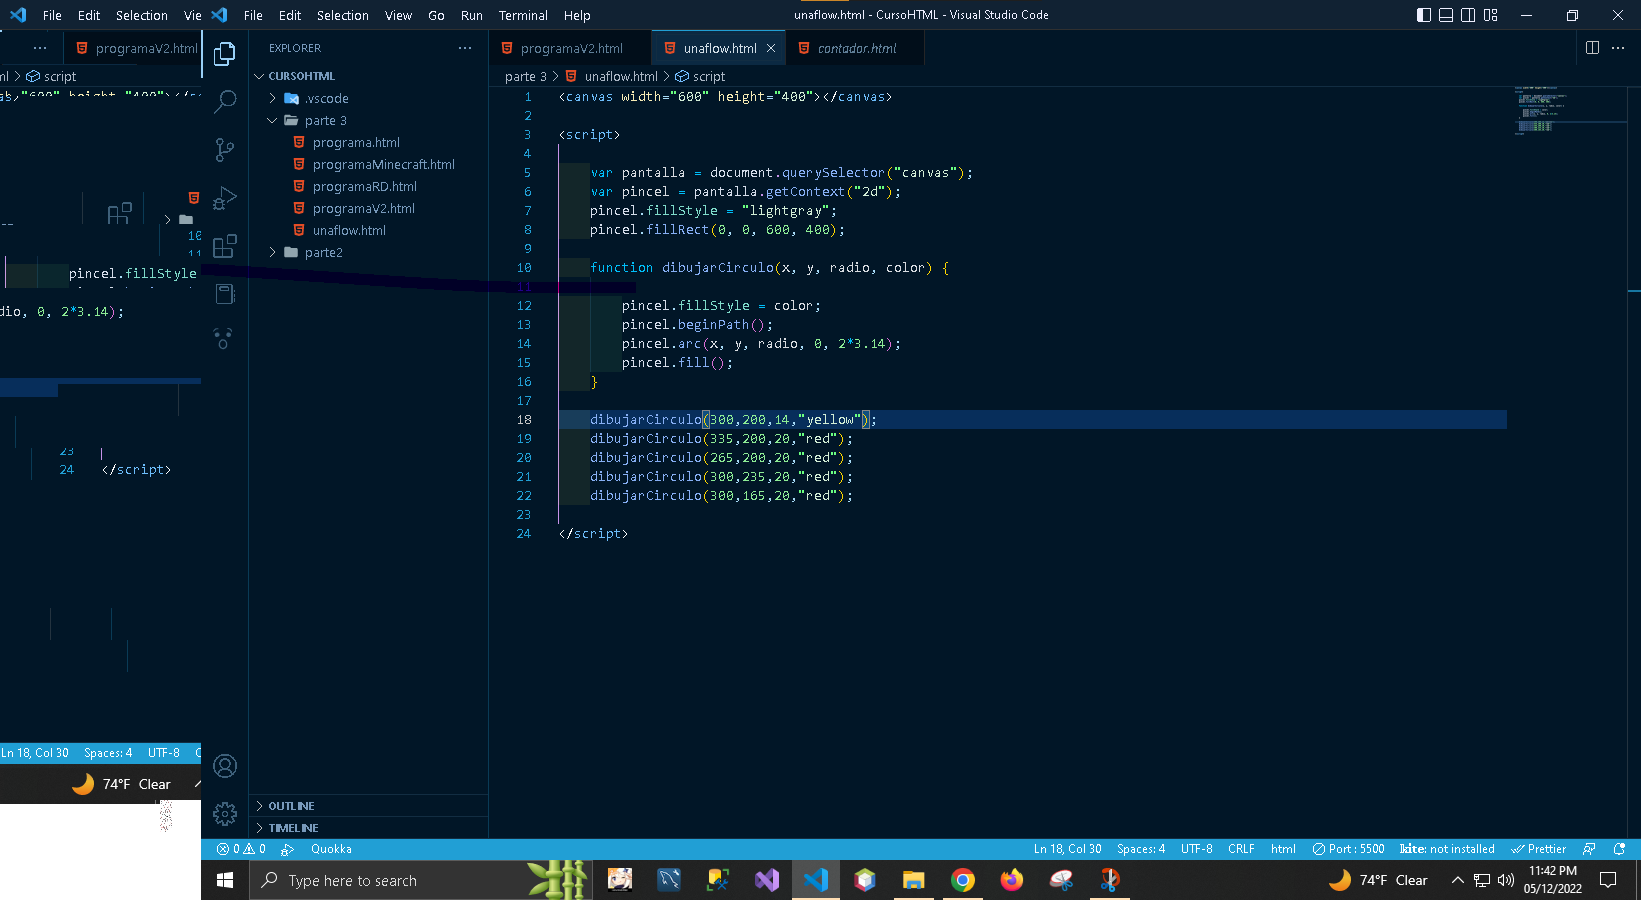Open the Explorer view in the activity bar
This screenshot has height=900, width=1641.
tap(225, 54)
